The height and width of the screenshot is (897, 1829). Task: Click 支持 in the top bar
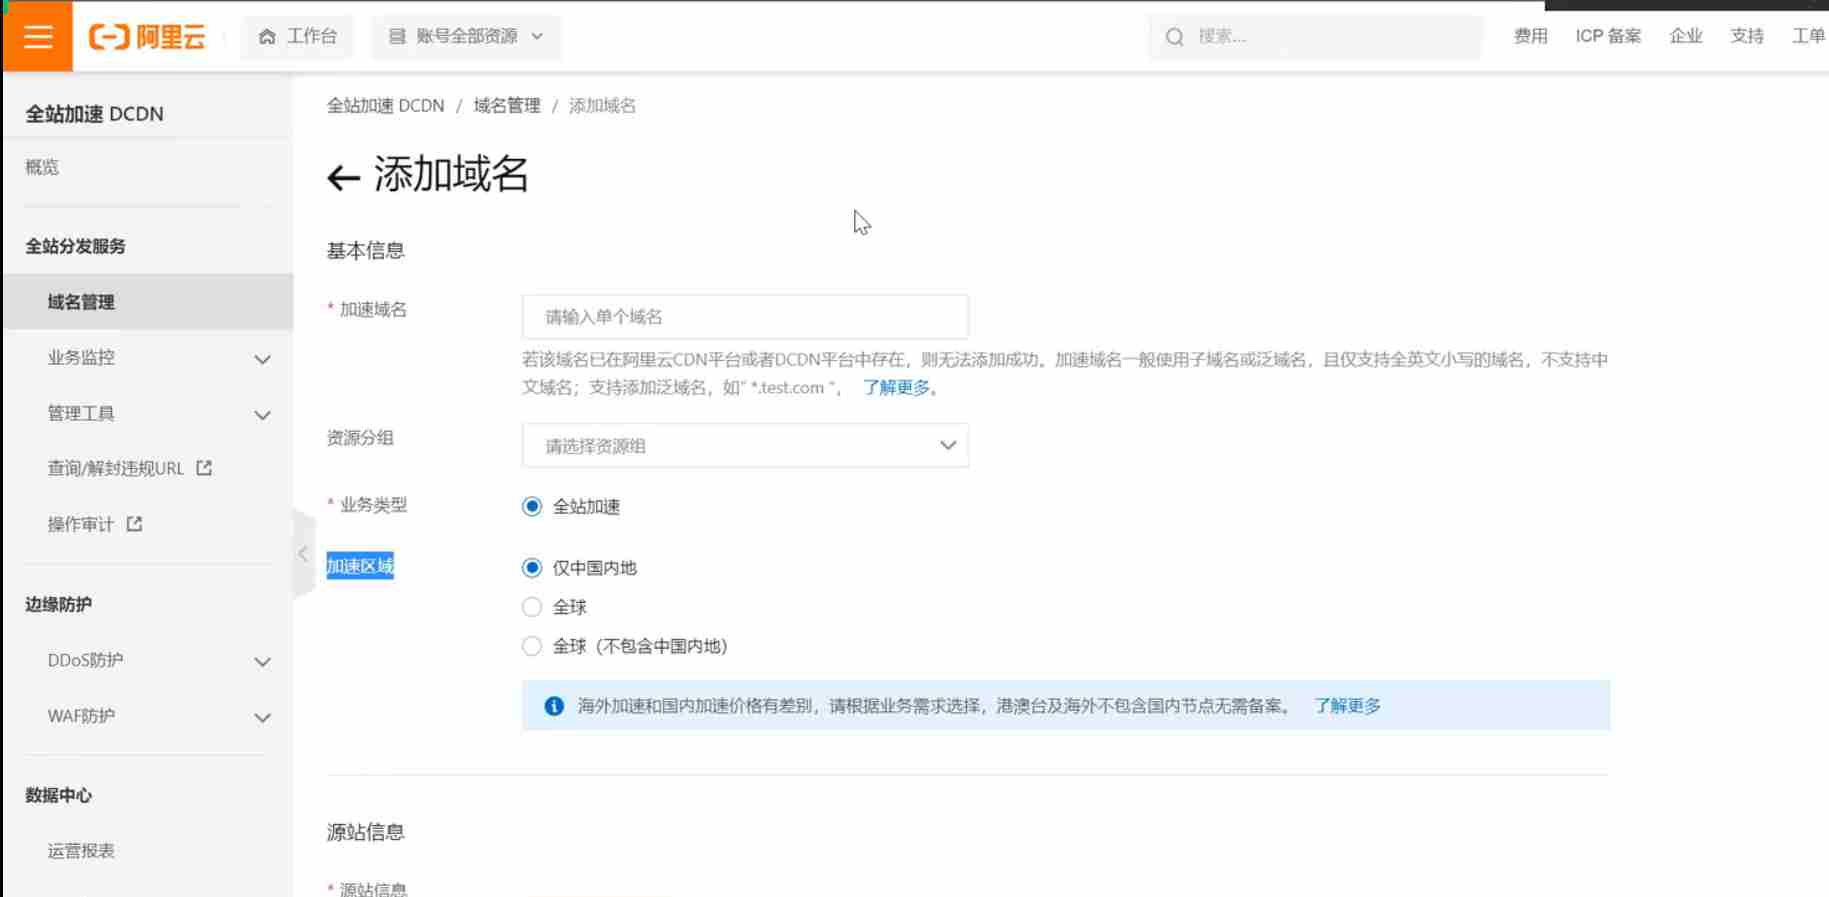click(x=1747, y=36)
